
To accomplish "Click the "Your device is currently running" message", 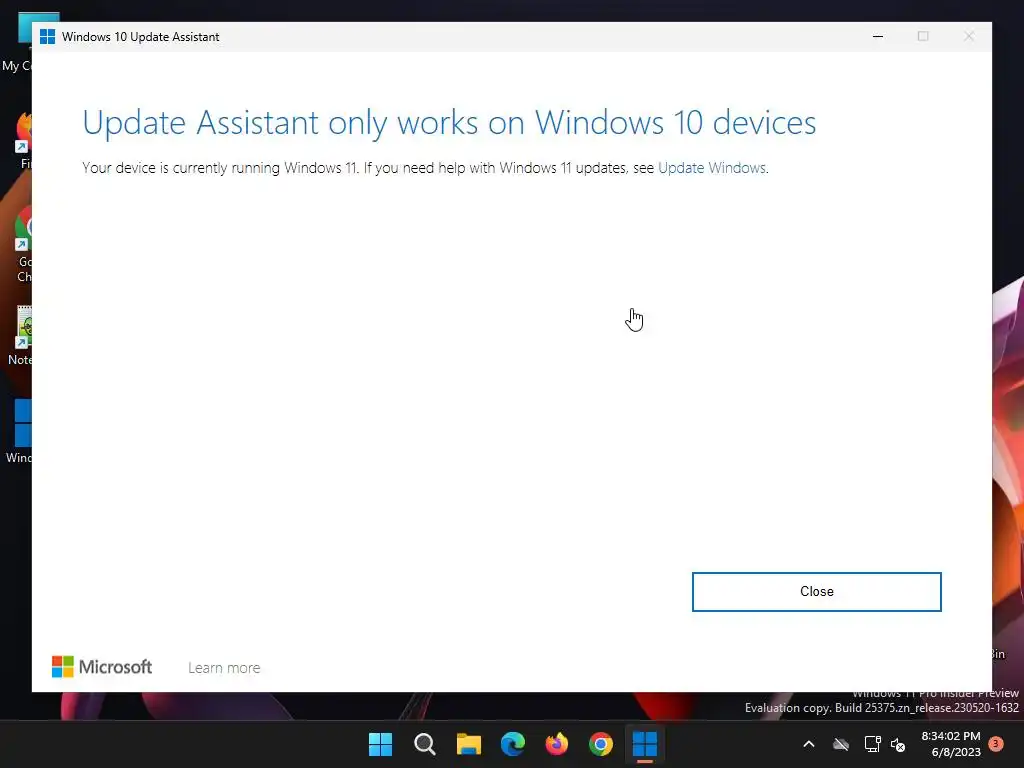I will point(425,168).
